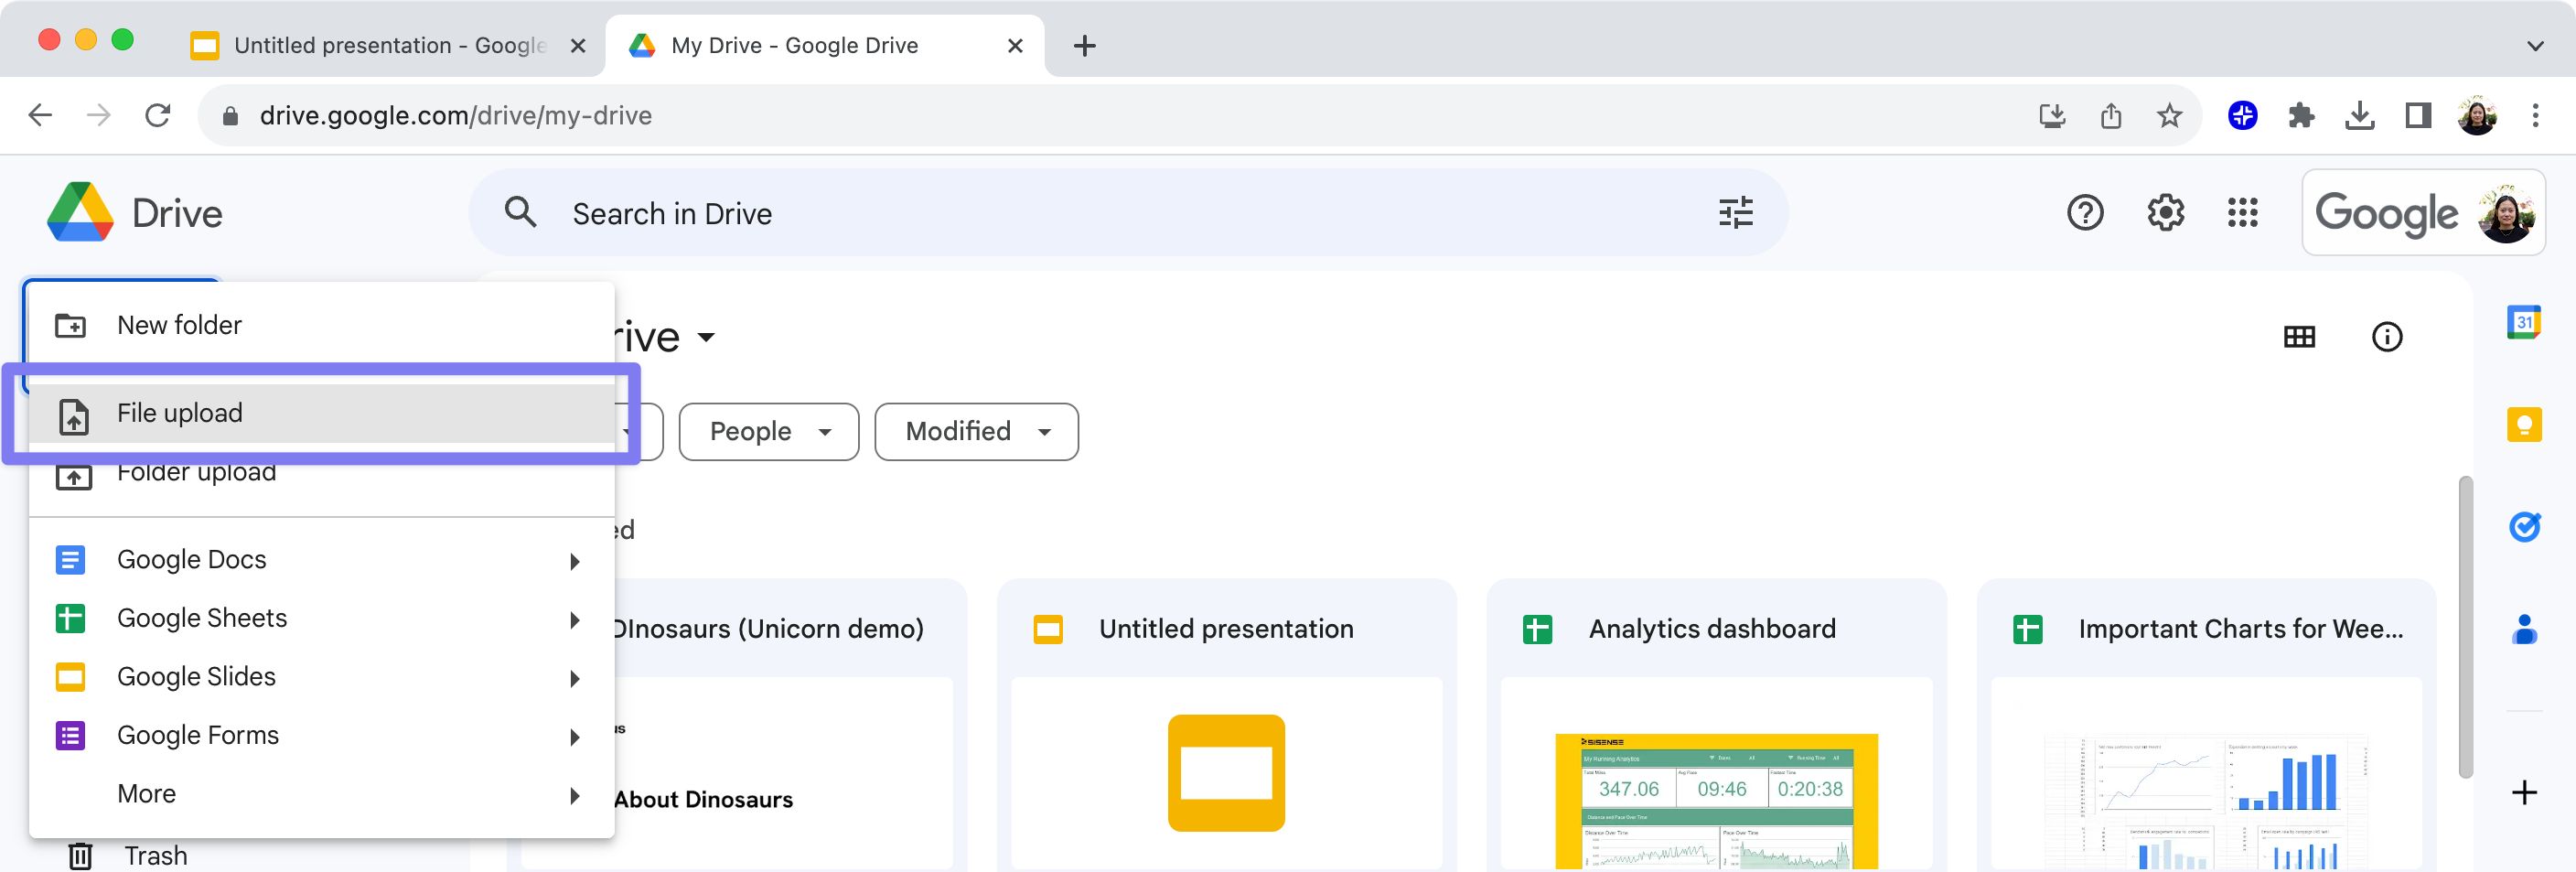
Task: Open the Analytics dashboard thumbnail
Action: pyautogui.click(x=1716, y=774)
